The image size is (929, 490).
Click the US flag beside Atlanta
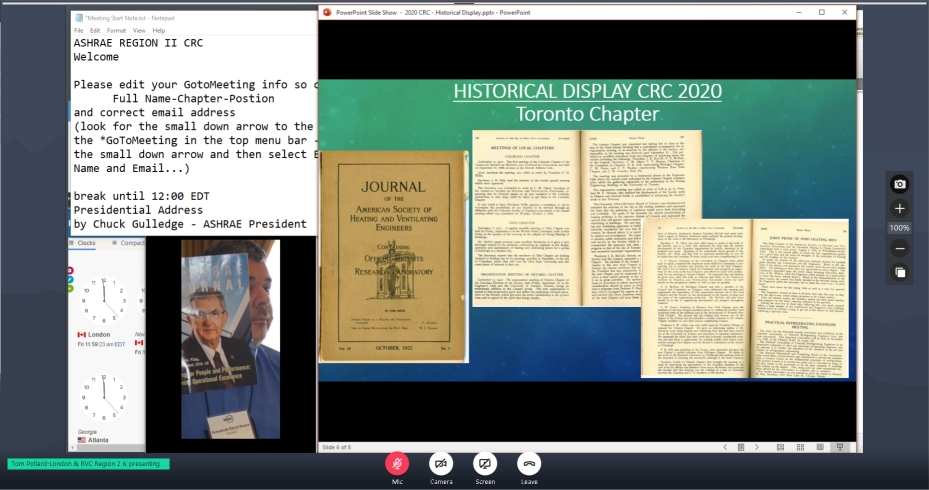click(x=82, y=440)
